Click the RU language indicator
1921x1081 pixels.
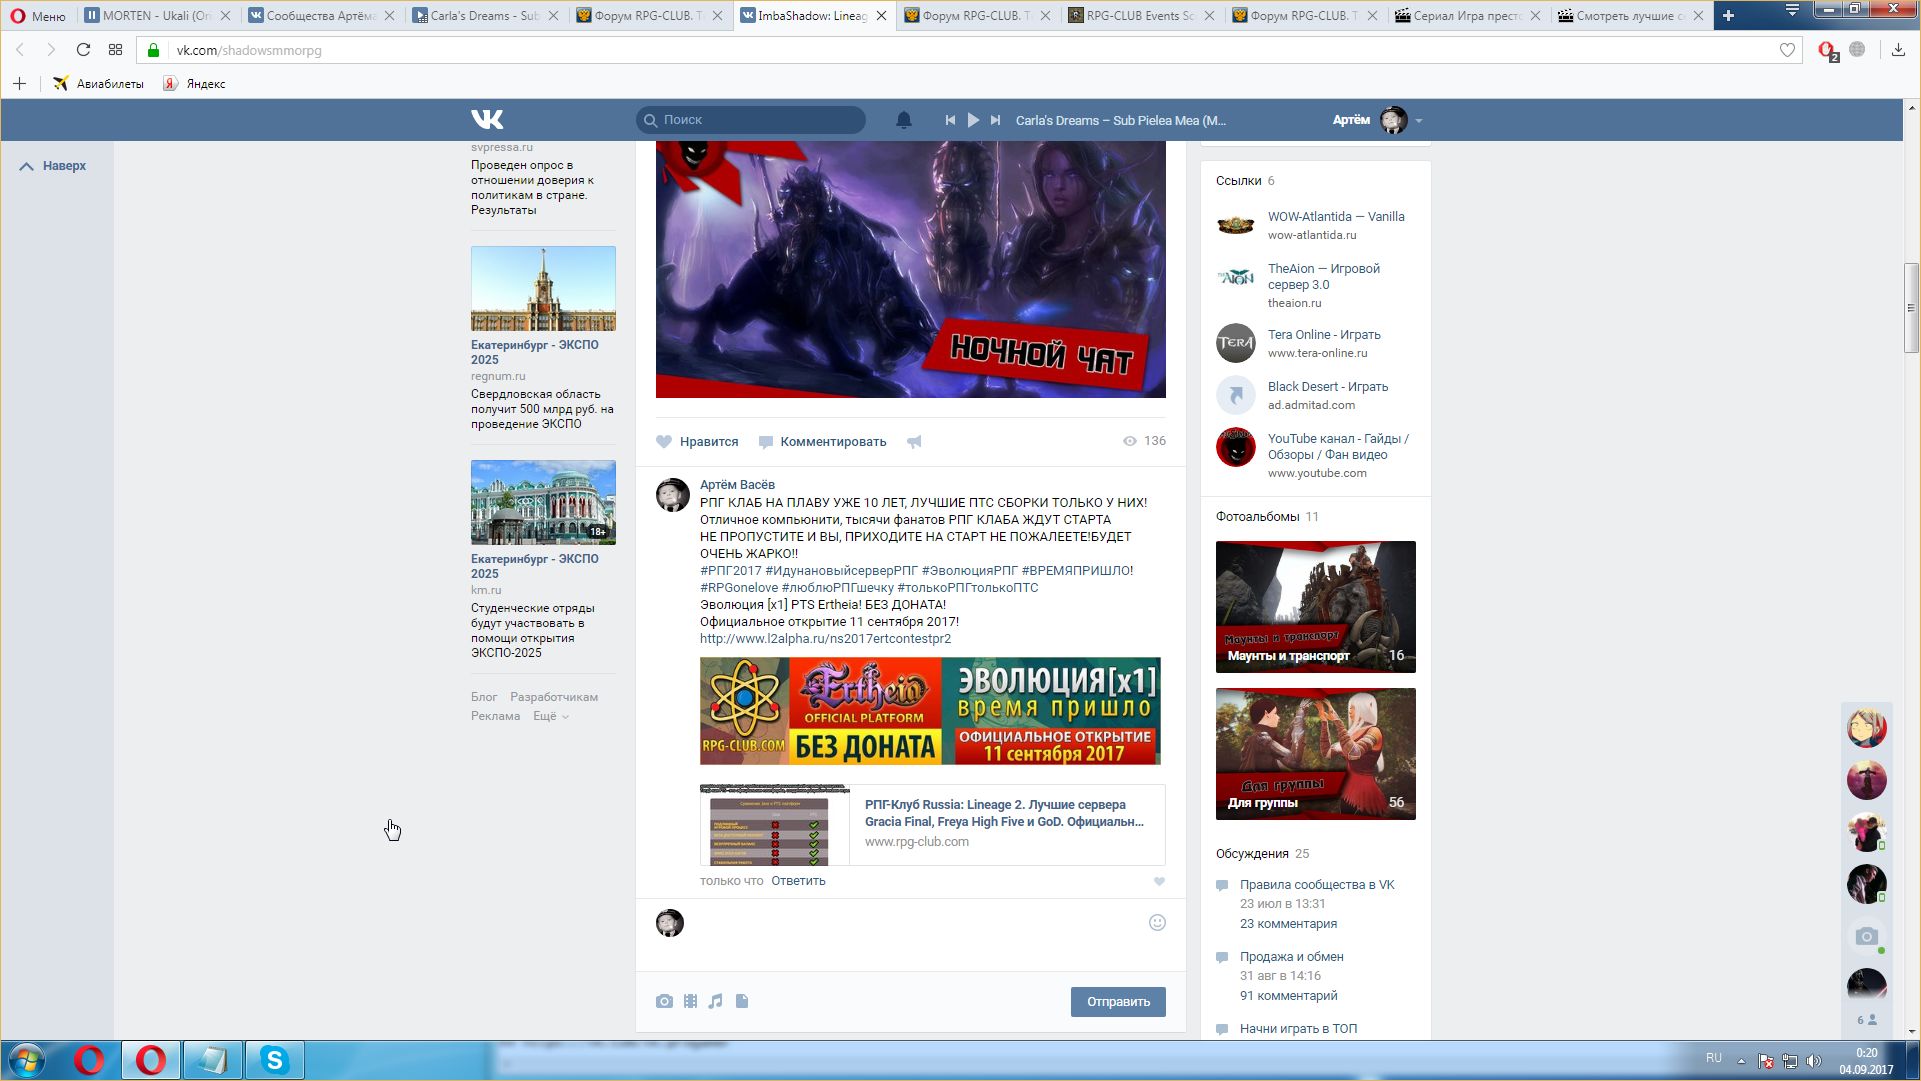click(1714, 1058)
